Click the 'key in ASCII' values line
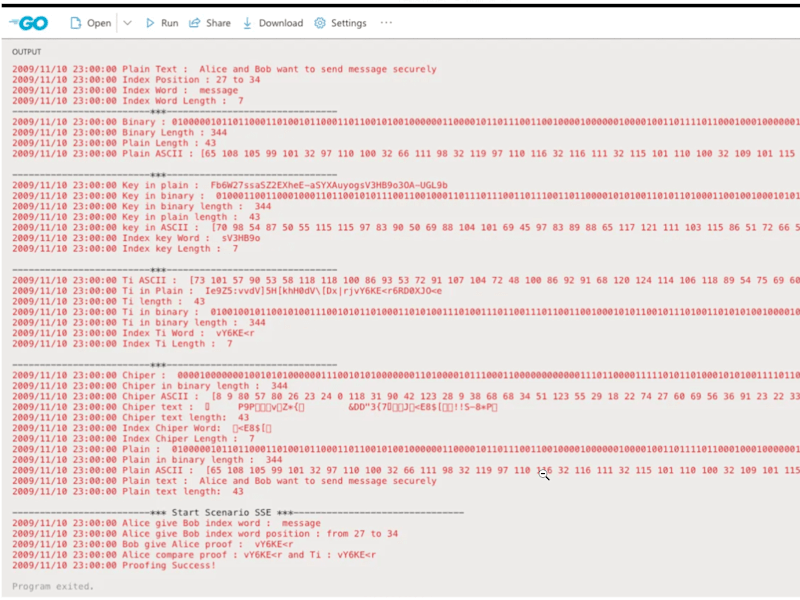Viewport: 800px width, 600px height. pyautogui.click(x=406, y=228)
